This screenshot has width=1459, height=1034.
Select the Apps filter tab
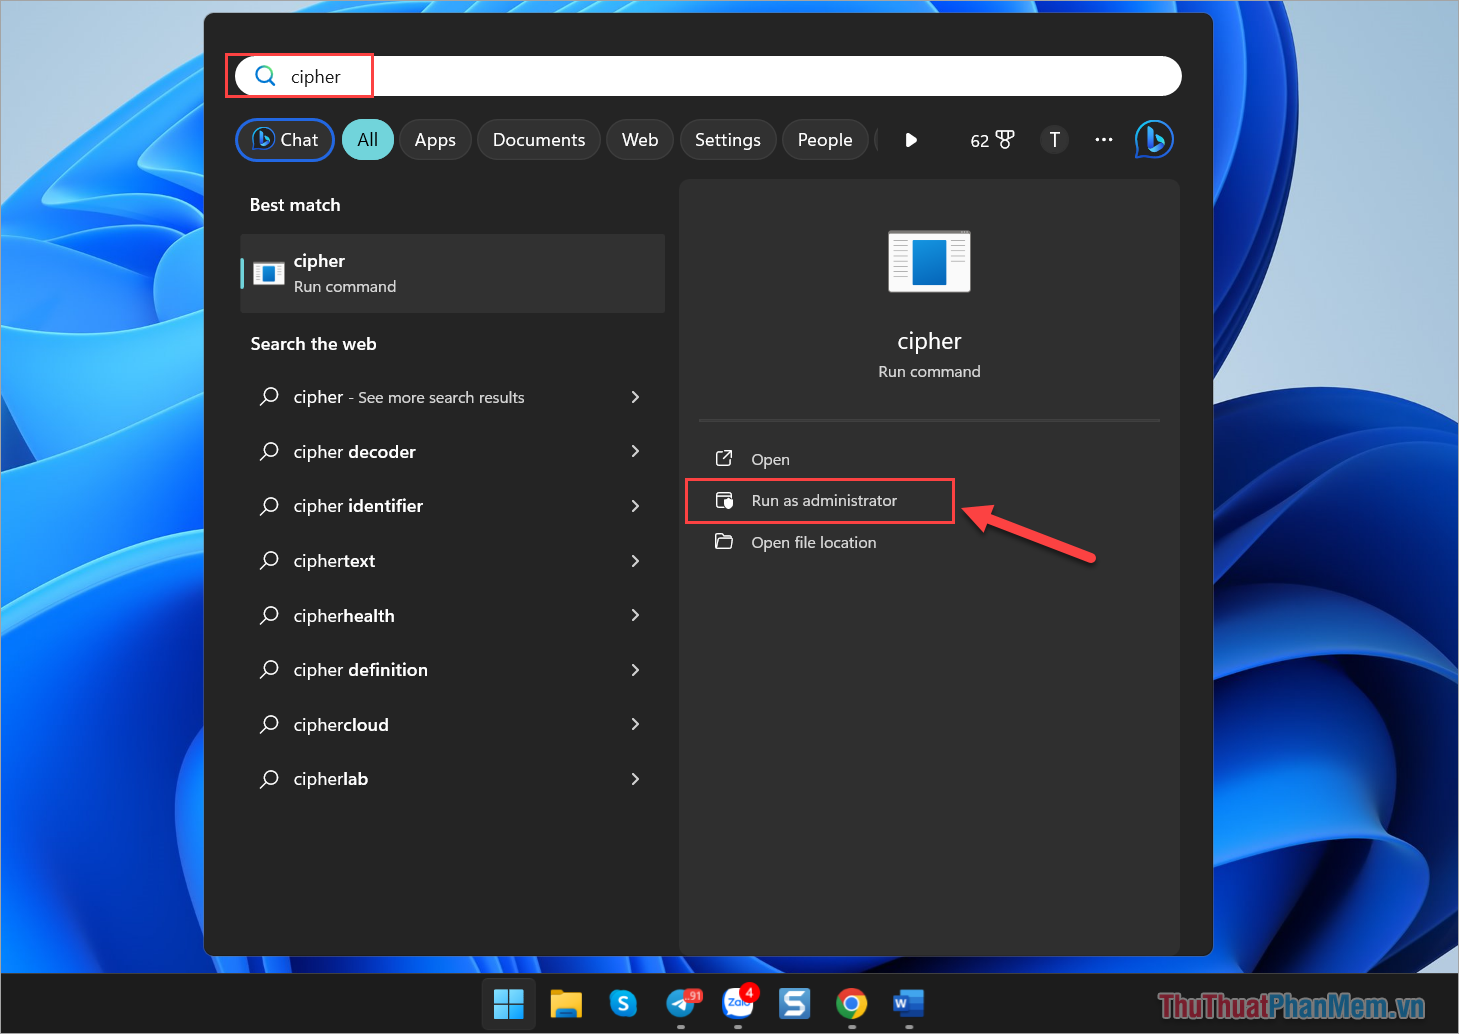click(435, 139)
